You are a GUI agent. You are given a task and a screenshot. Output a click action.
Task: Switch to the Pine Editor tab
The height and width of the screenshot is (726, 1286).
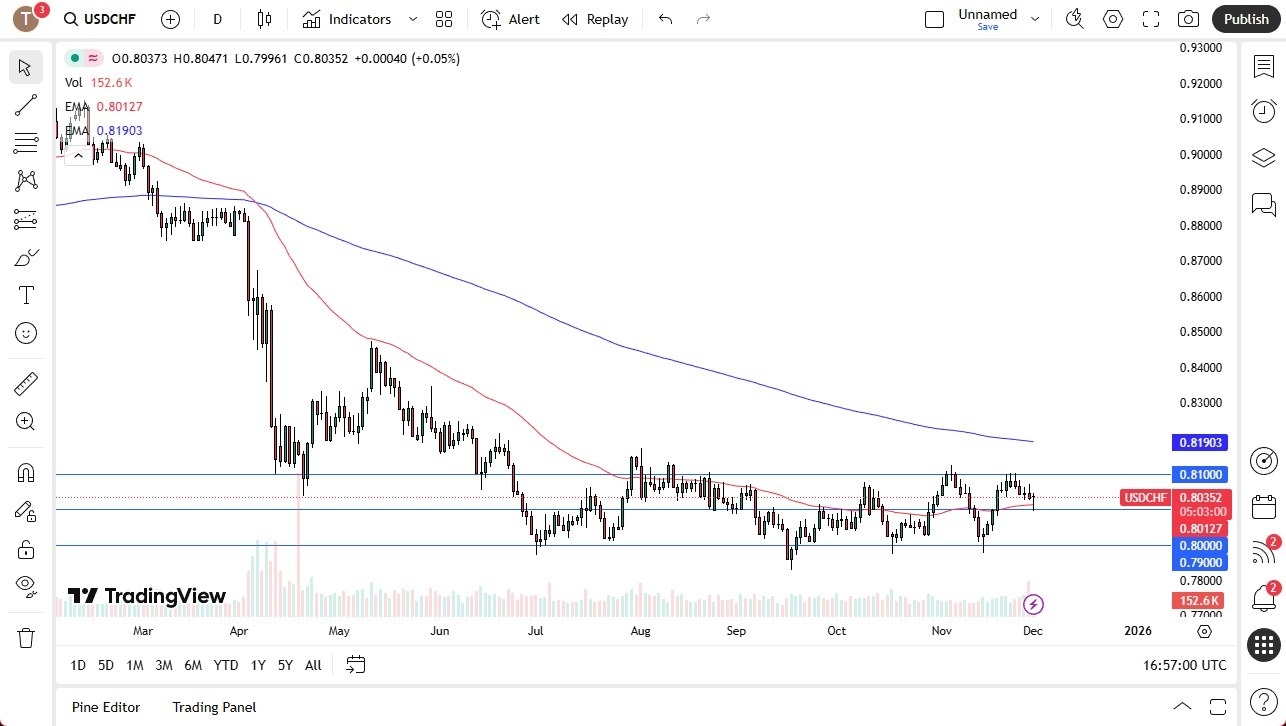tap(105, 707)
